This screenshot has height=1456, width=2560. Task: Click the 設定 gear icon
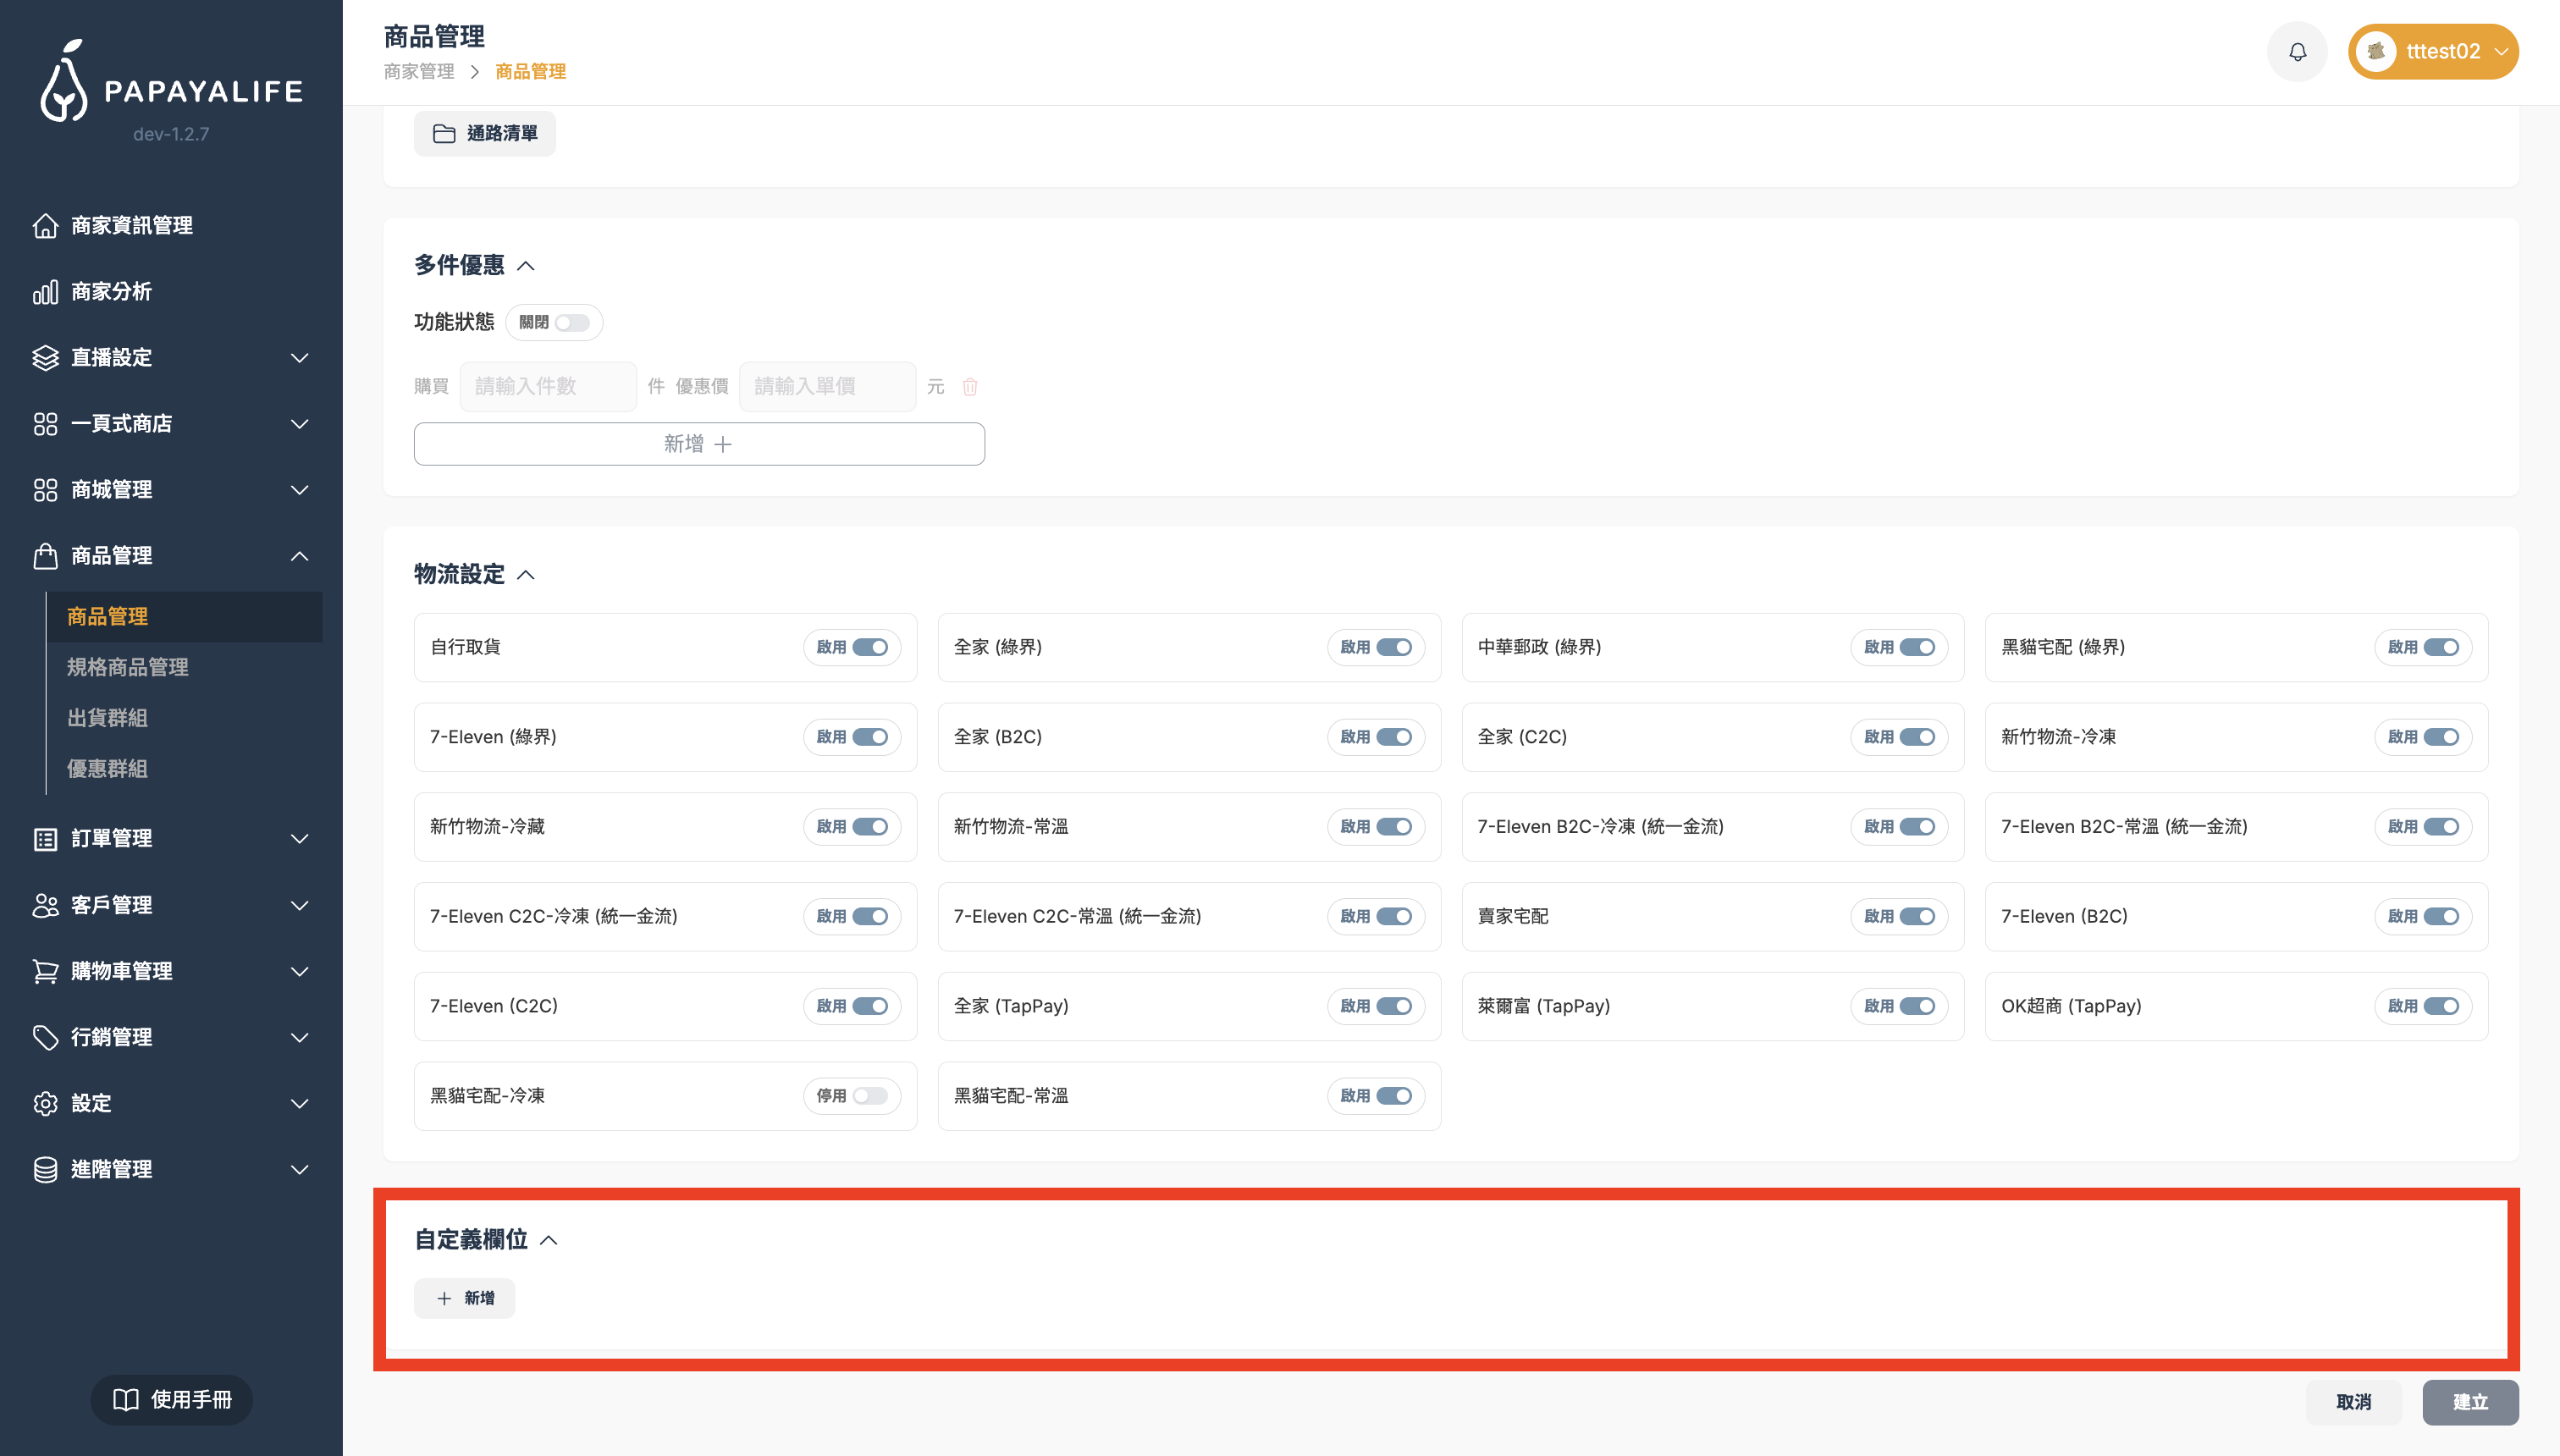point(45,1103)
